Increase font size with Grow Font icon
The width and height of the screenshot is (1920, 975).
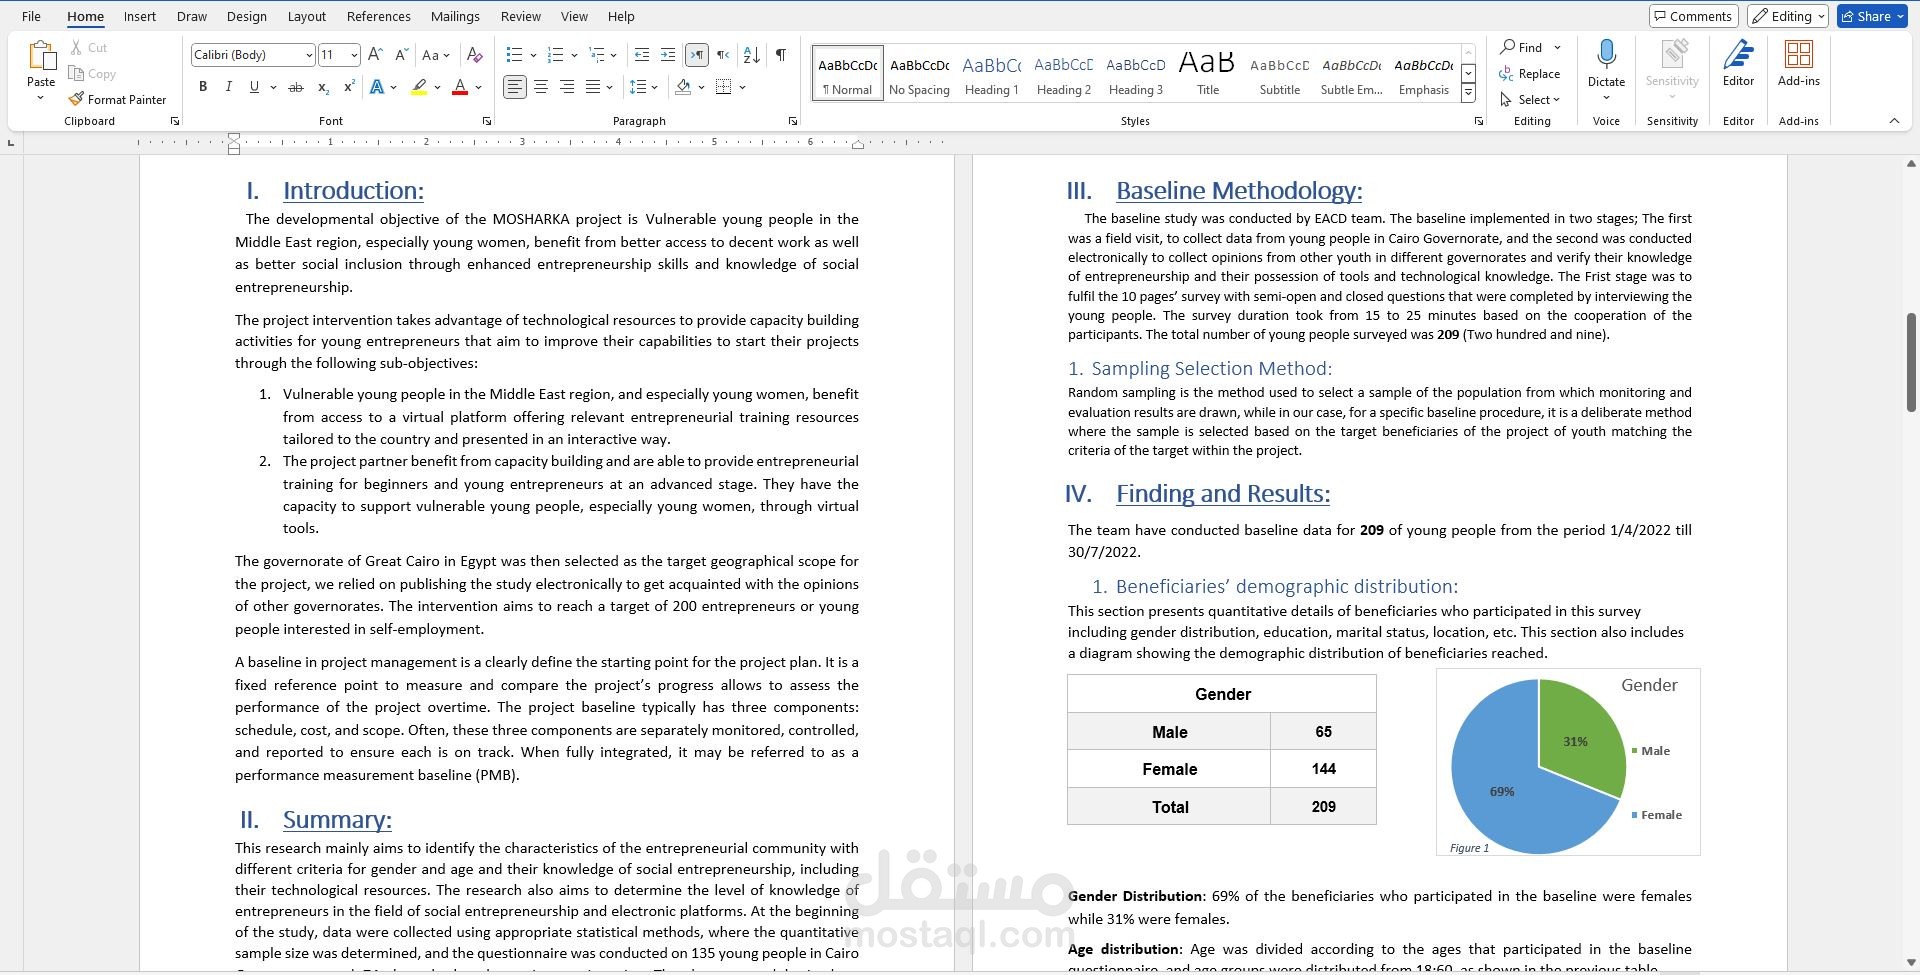pyautogui.click(x=375, y=55)
